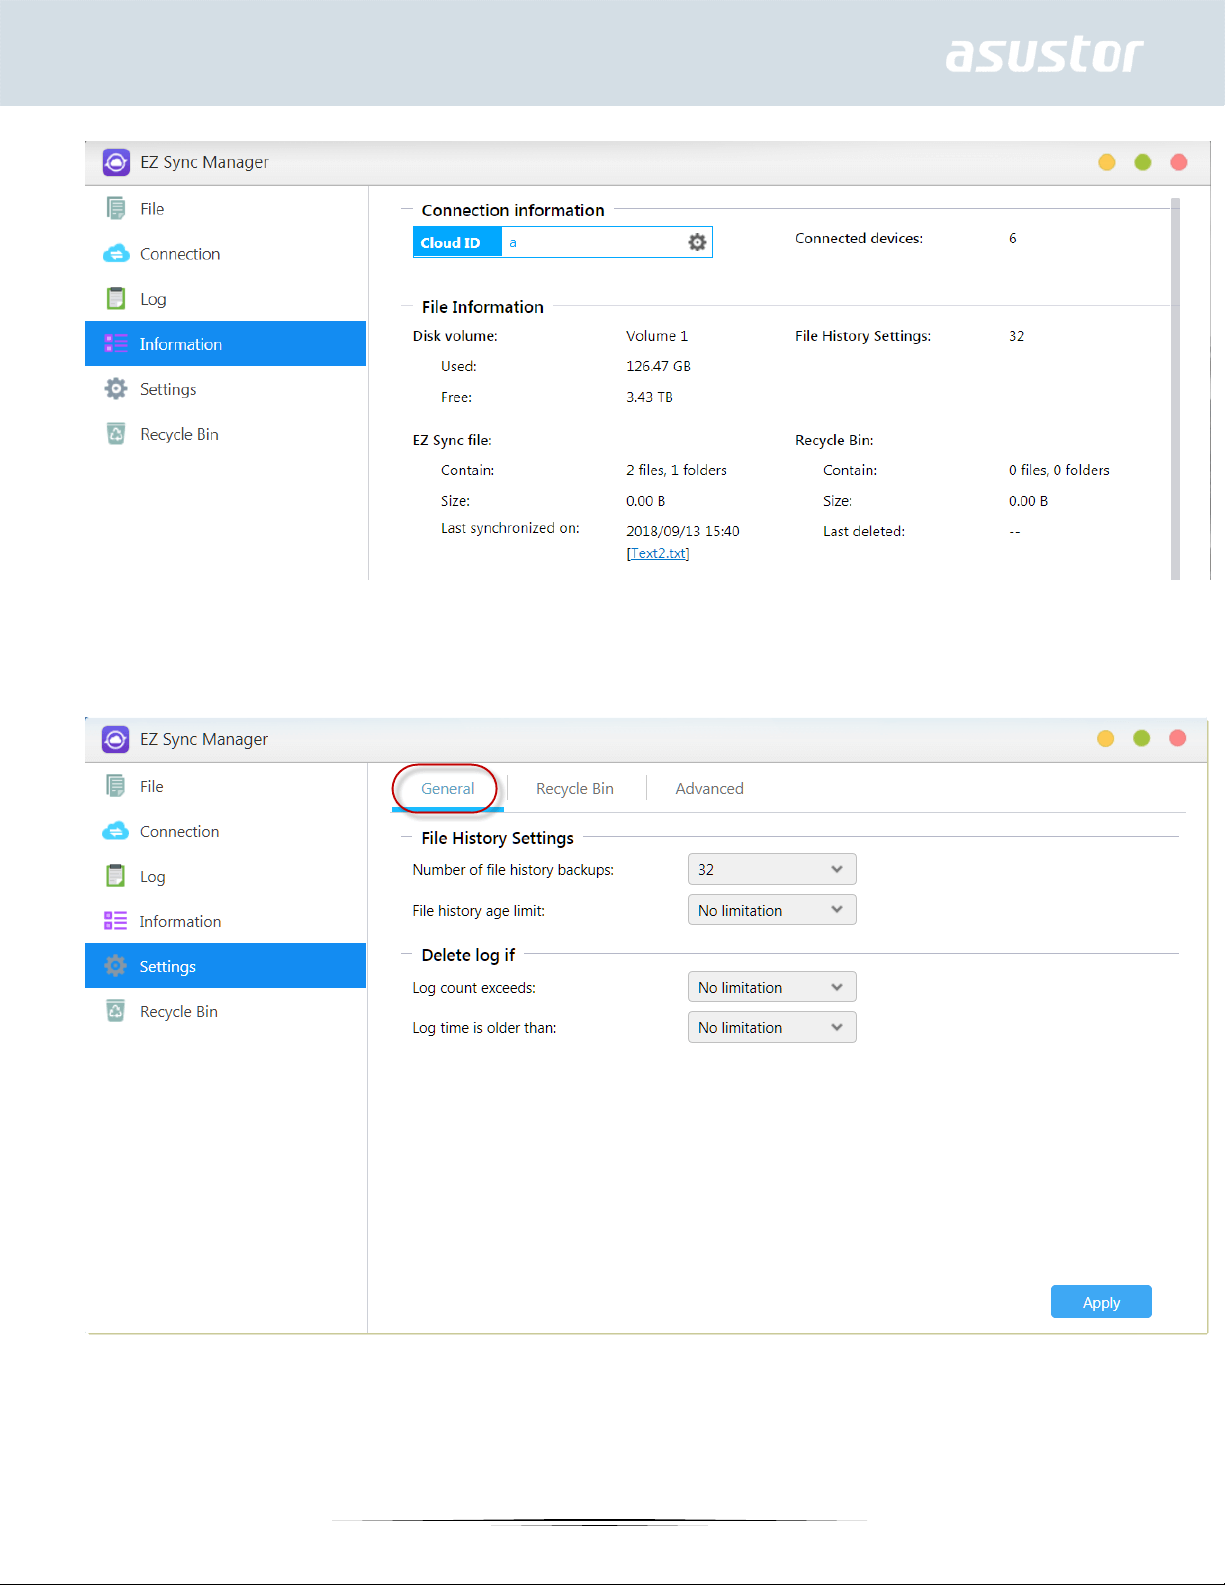Click red close dot in upper window
The height and width of the screenshot is (1585, 1225).
(x=1179, y=162)
